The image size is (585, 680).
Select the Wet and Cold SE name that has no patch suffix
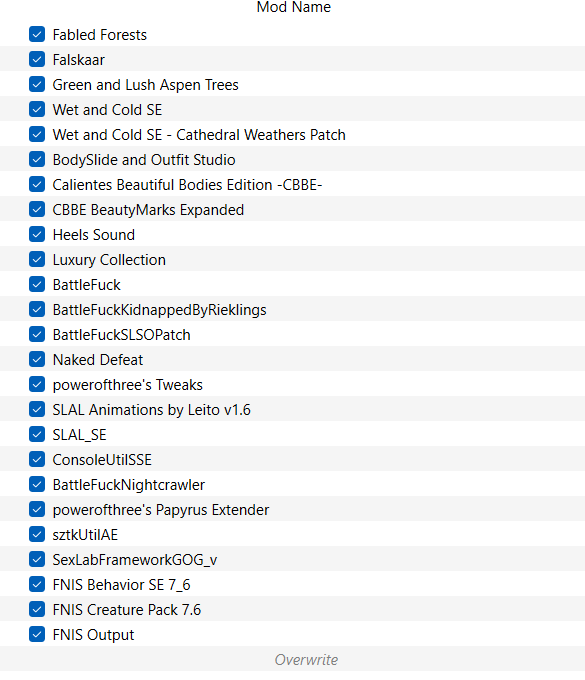pyautogui.click(x=107, y=110)
